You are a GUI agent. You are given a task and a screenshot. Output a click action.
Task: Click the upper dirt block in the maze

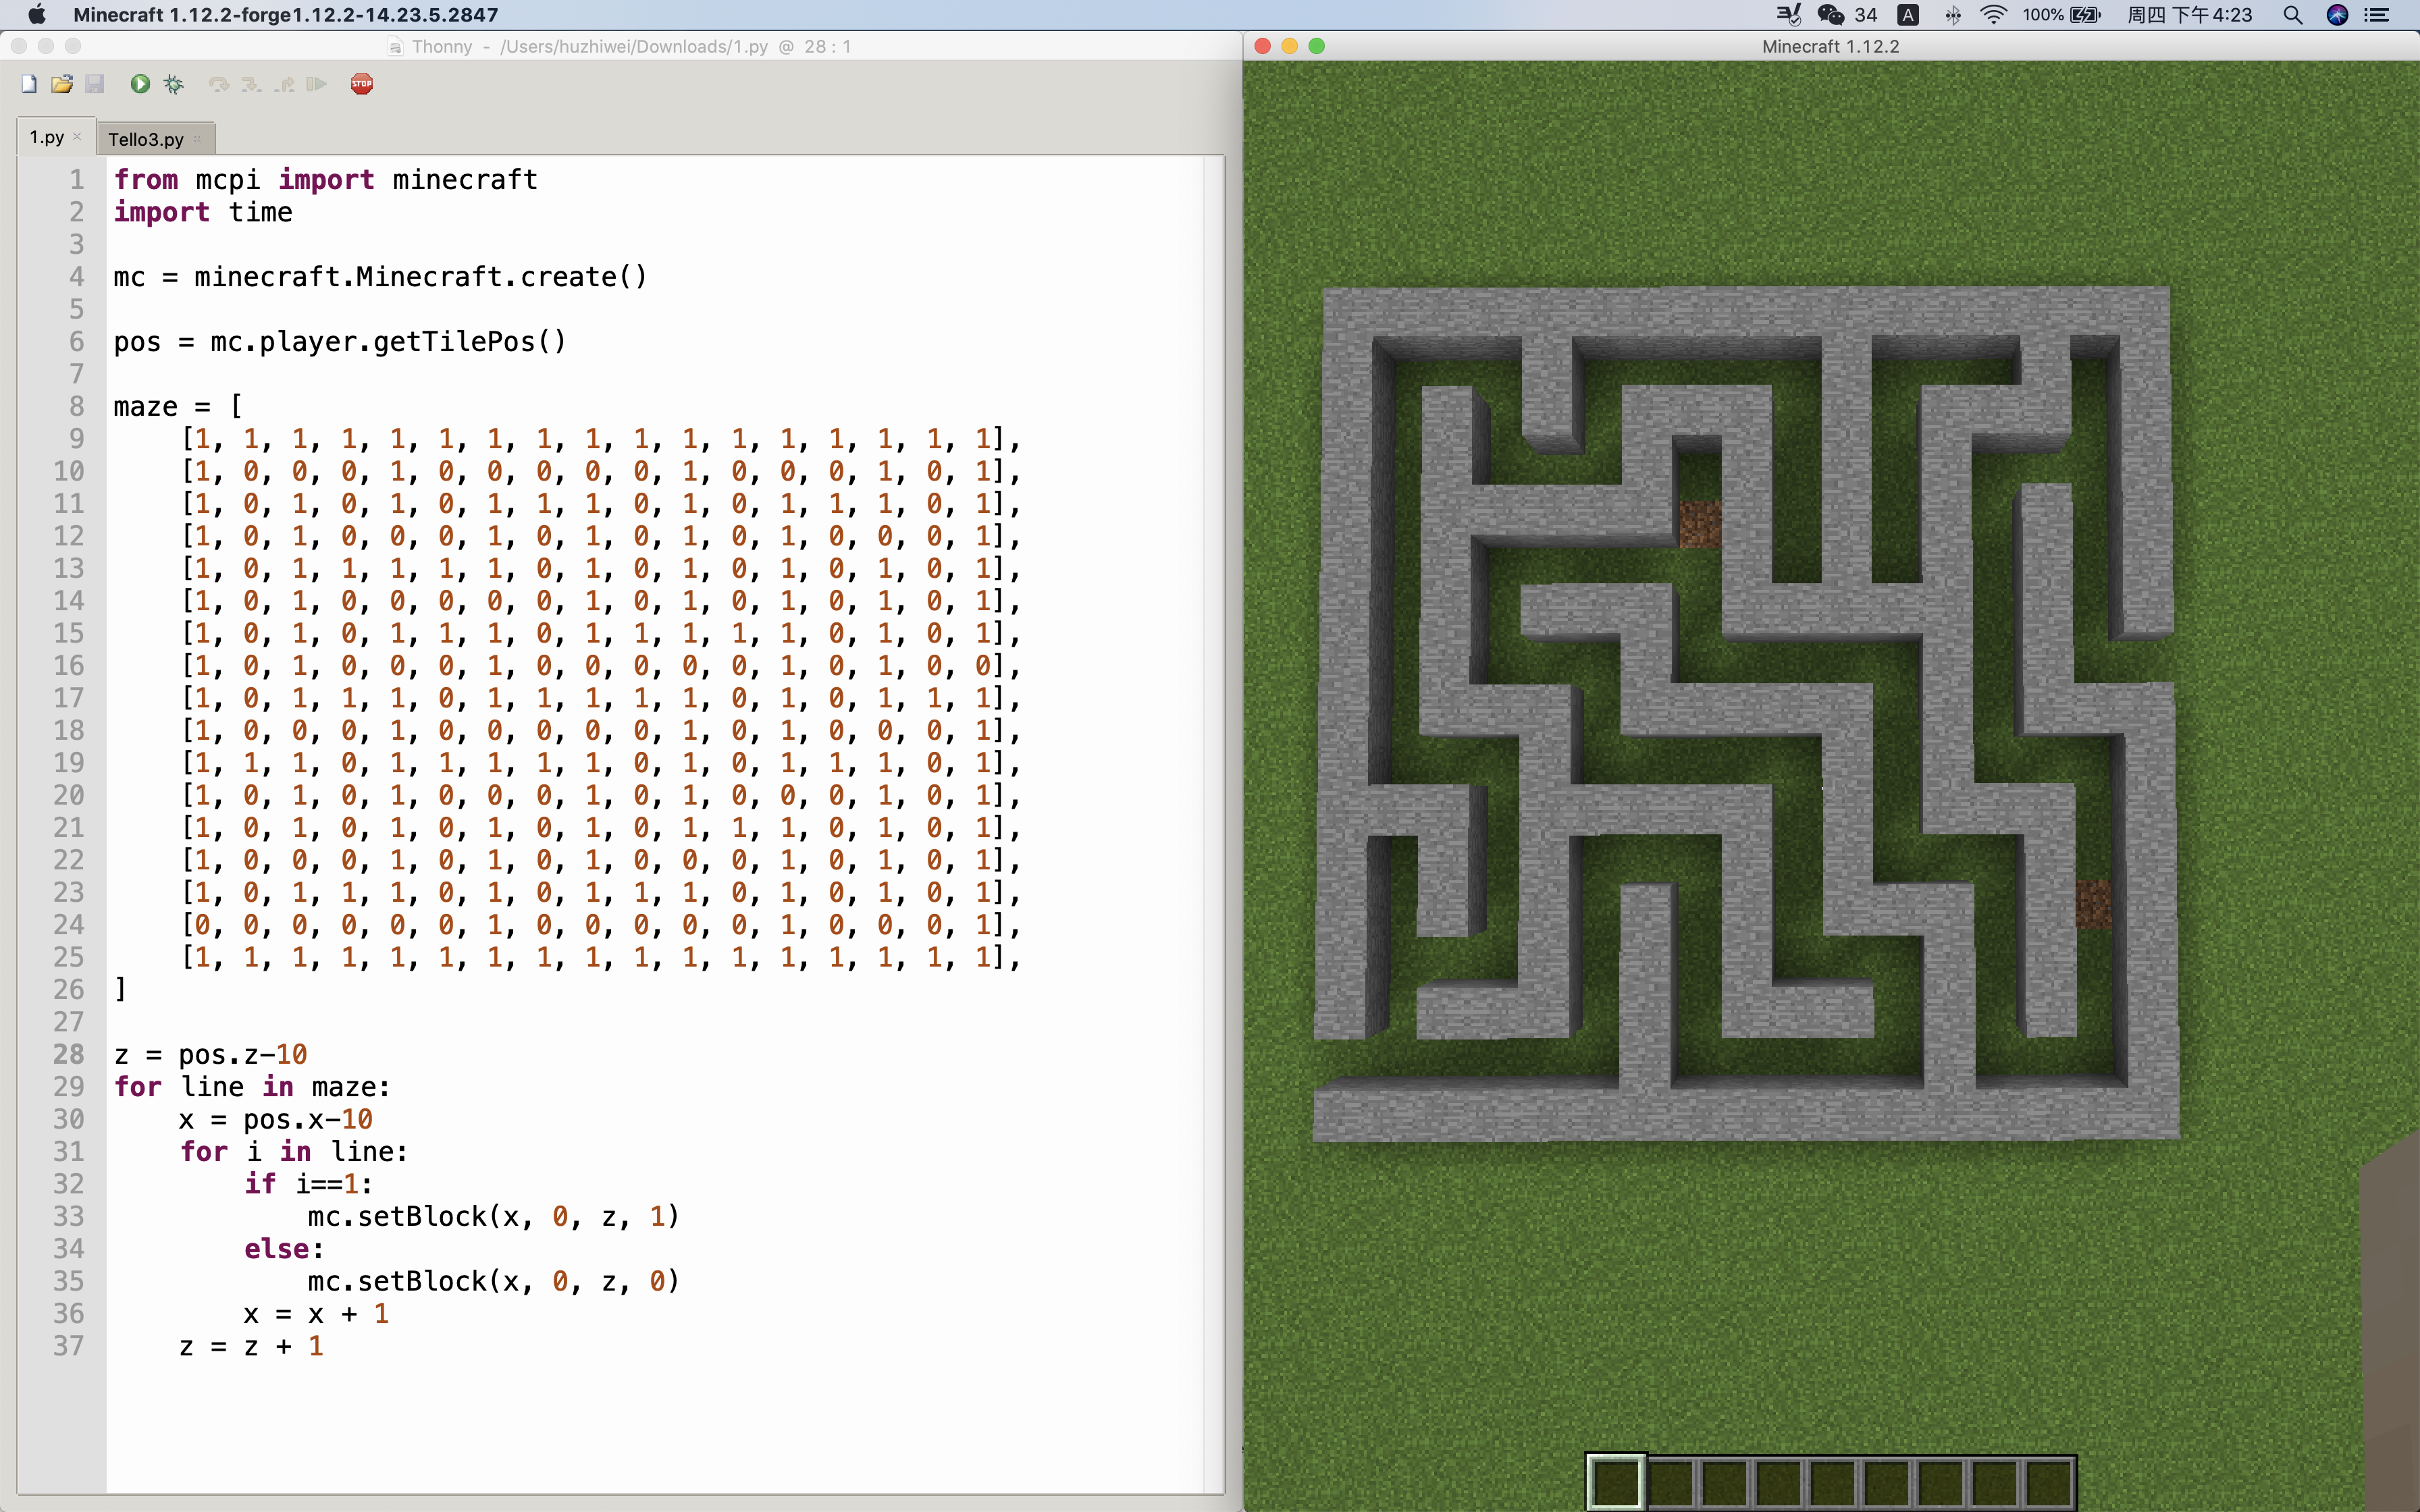pos(1700,524)
